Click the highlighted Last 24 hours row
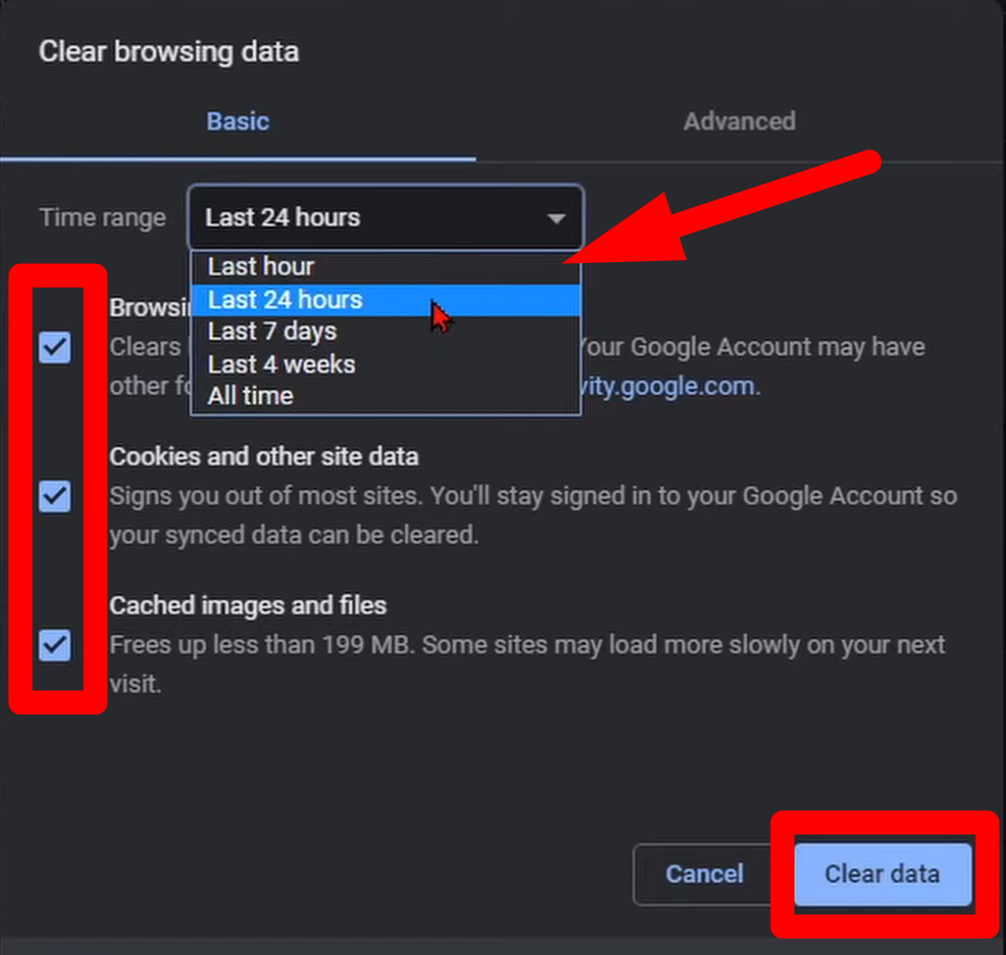 tap(285, 299)
